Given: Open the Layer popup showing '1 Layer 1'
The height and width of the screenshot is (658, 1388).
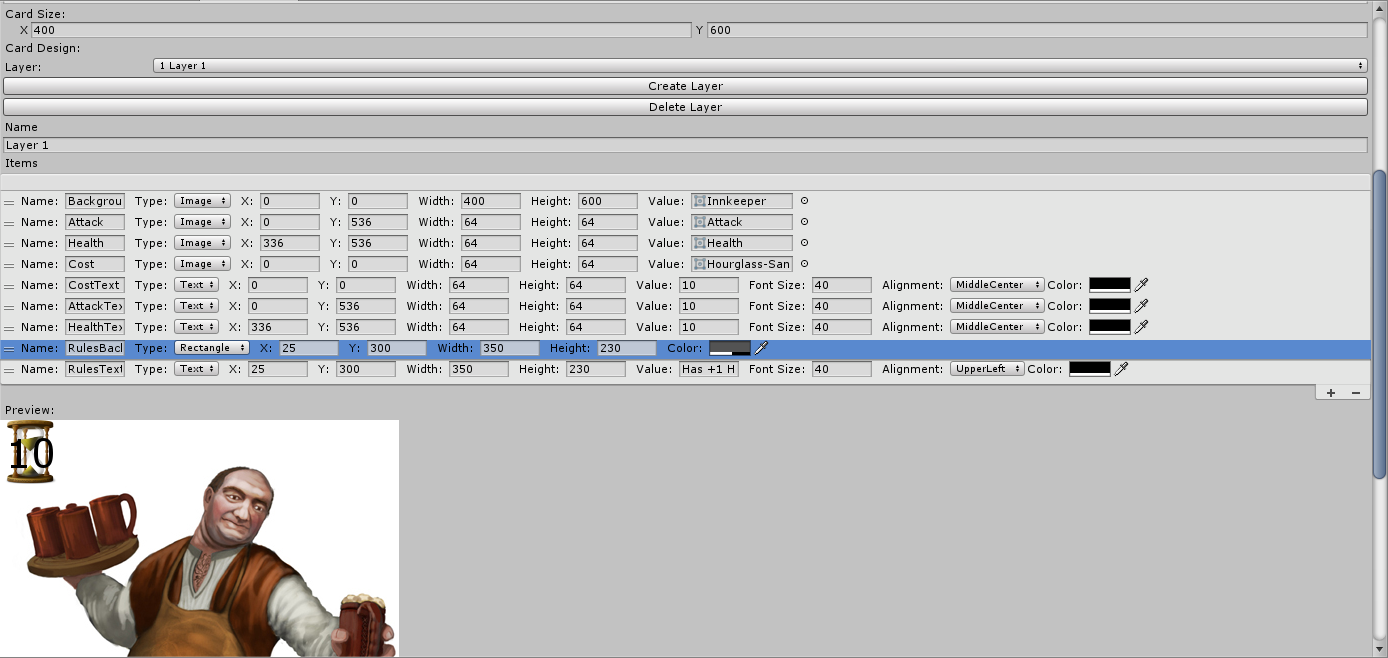Looking at the screenshot, I should tap(760, 66).
